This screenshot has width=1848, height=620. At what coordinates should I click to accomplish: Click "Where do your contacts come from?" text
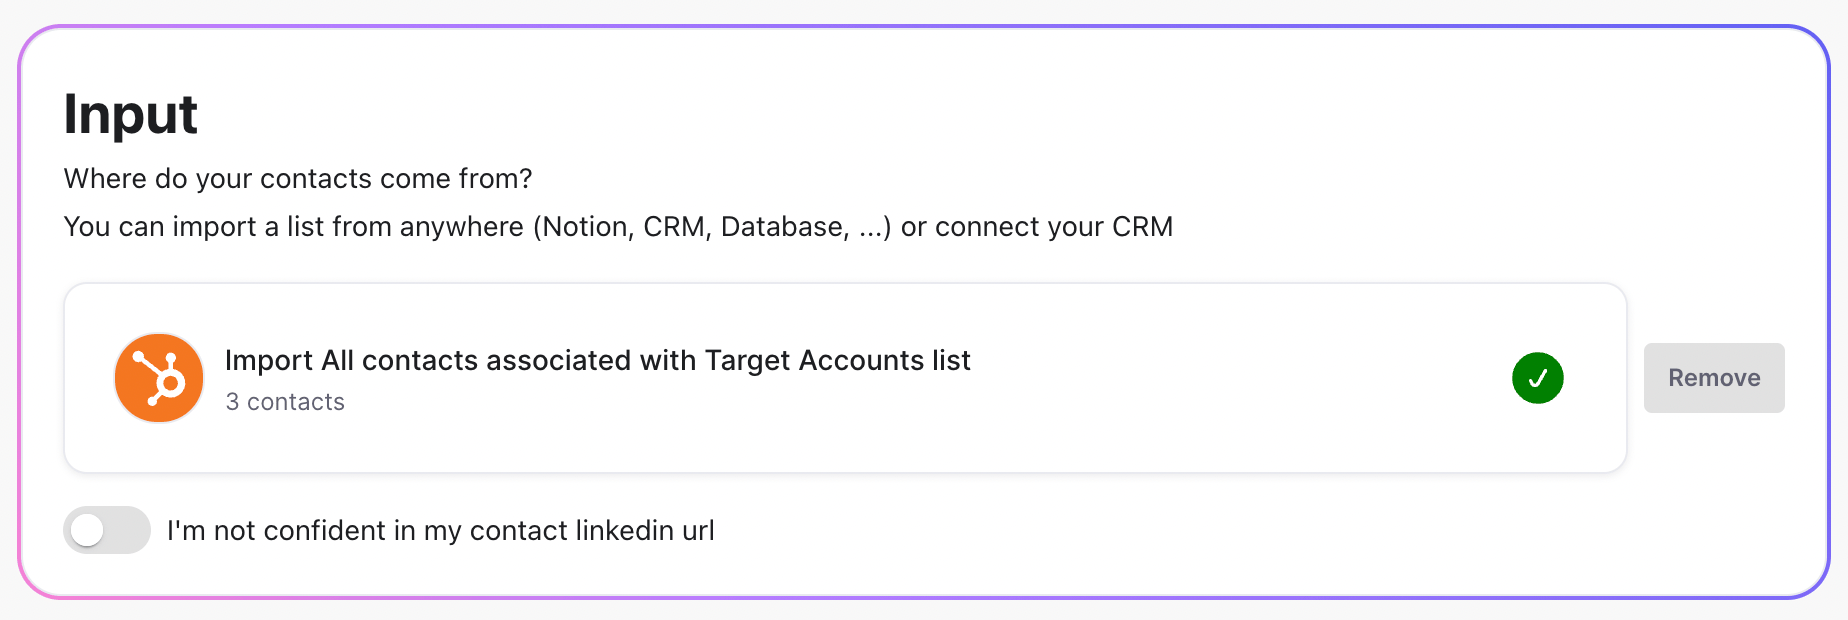(298, 178)
